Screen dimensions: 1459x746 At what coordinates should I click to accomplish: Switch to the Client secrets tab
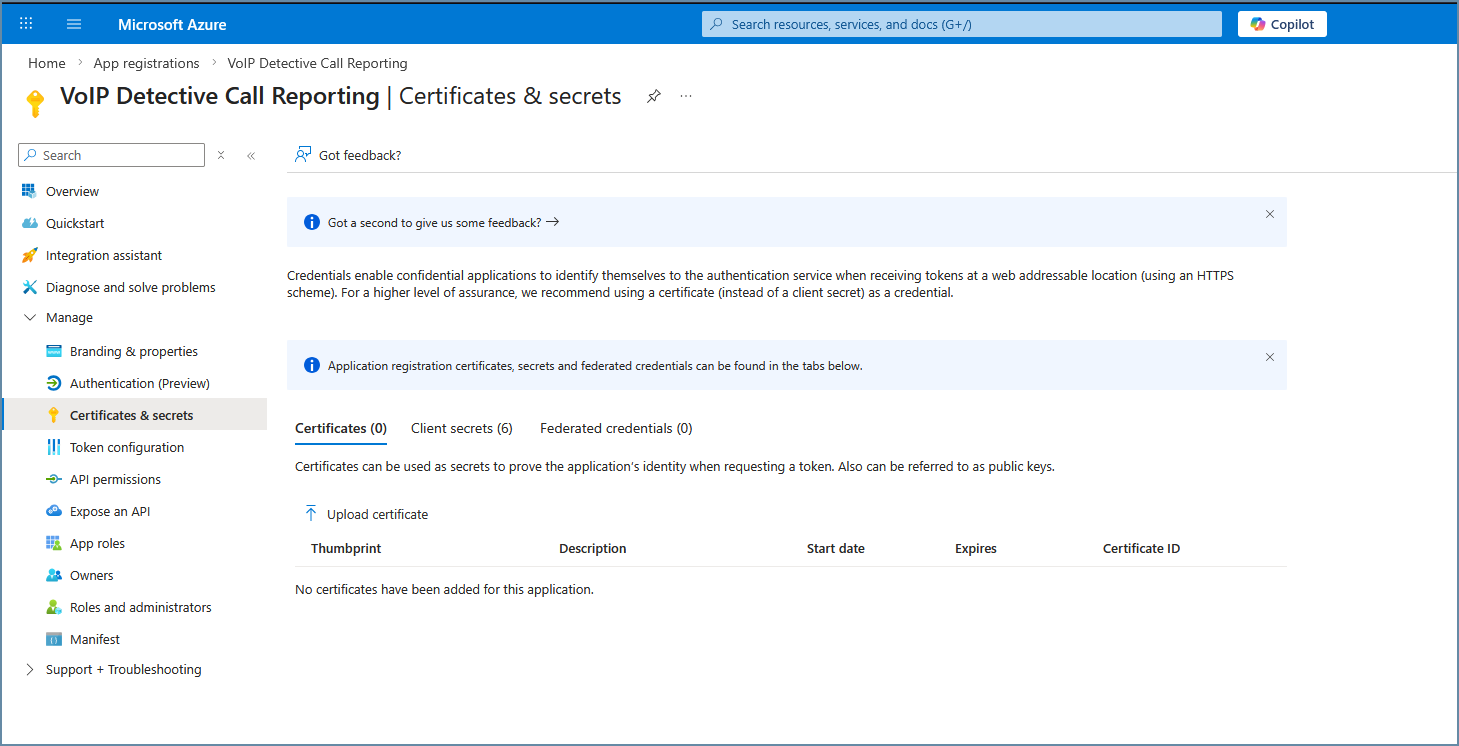point(462,428)
